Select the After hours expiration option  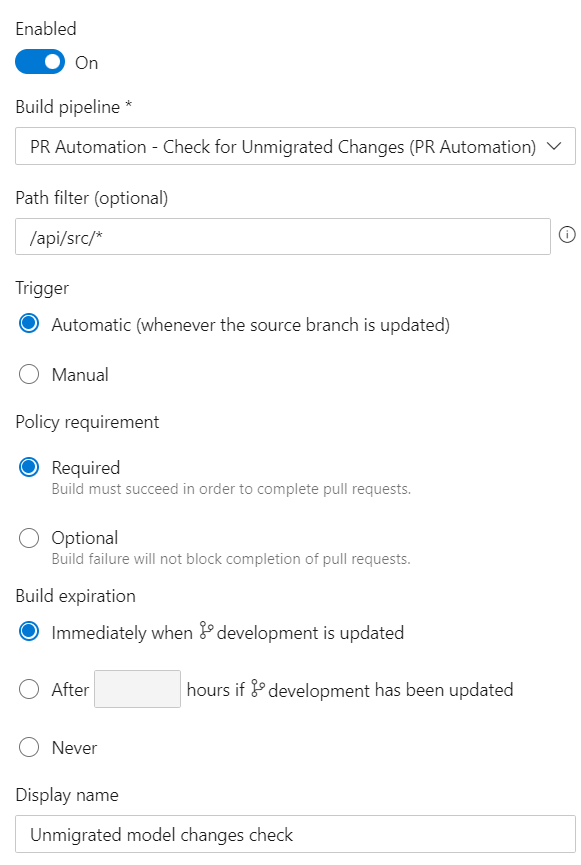(x=29, y=689)
